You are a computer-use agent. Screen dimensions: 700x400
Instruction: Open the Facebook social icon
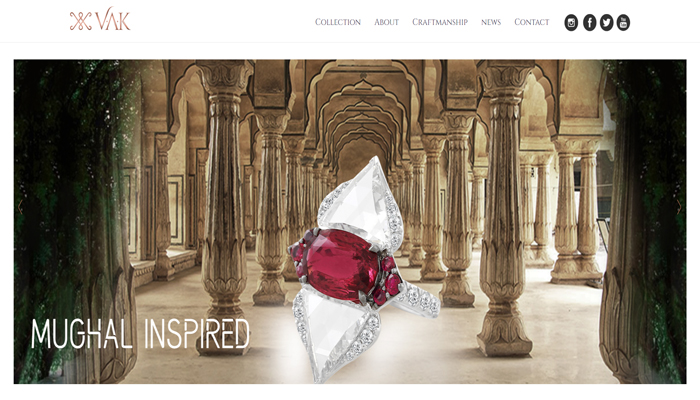point(589,23)
